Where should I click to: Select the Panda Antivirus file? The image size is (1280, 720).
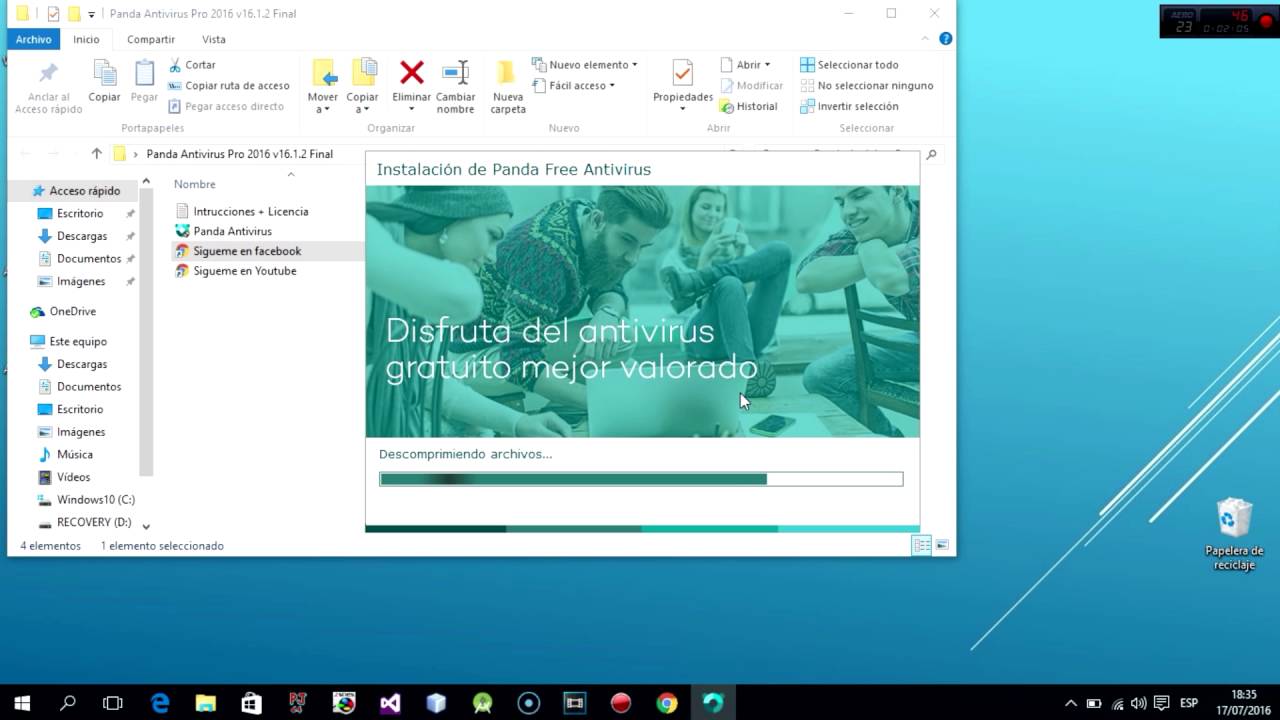pos(223,231)
